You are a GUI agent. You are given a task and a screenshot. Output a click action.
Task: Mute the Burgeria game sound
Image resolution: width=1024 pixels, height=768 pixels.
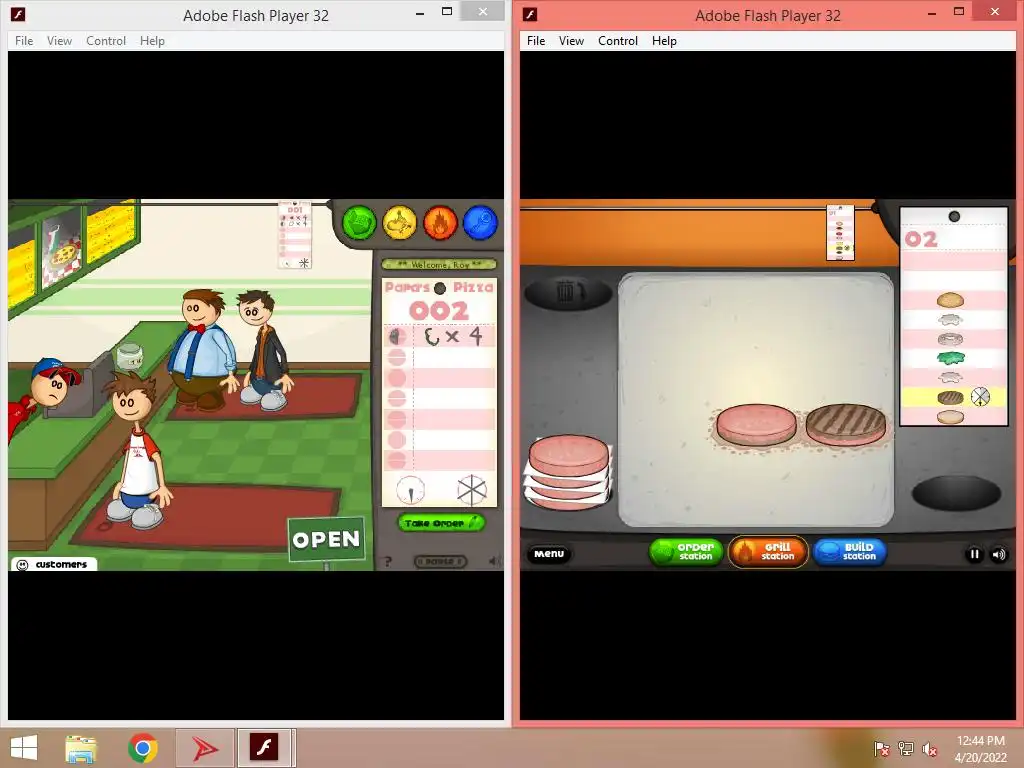point(999,554)
